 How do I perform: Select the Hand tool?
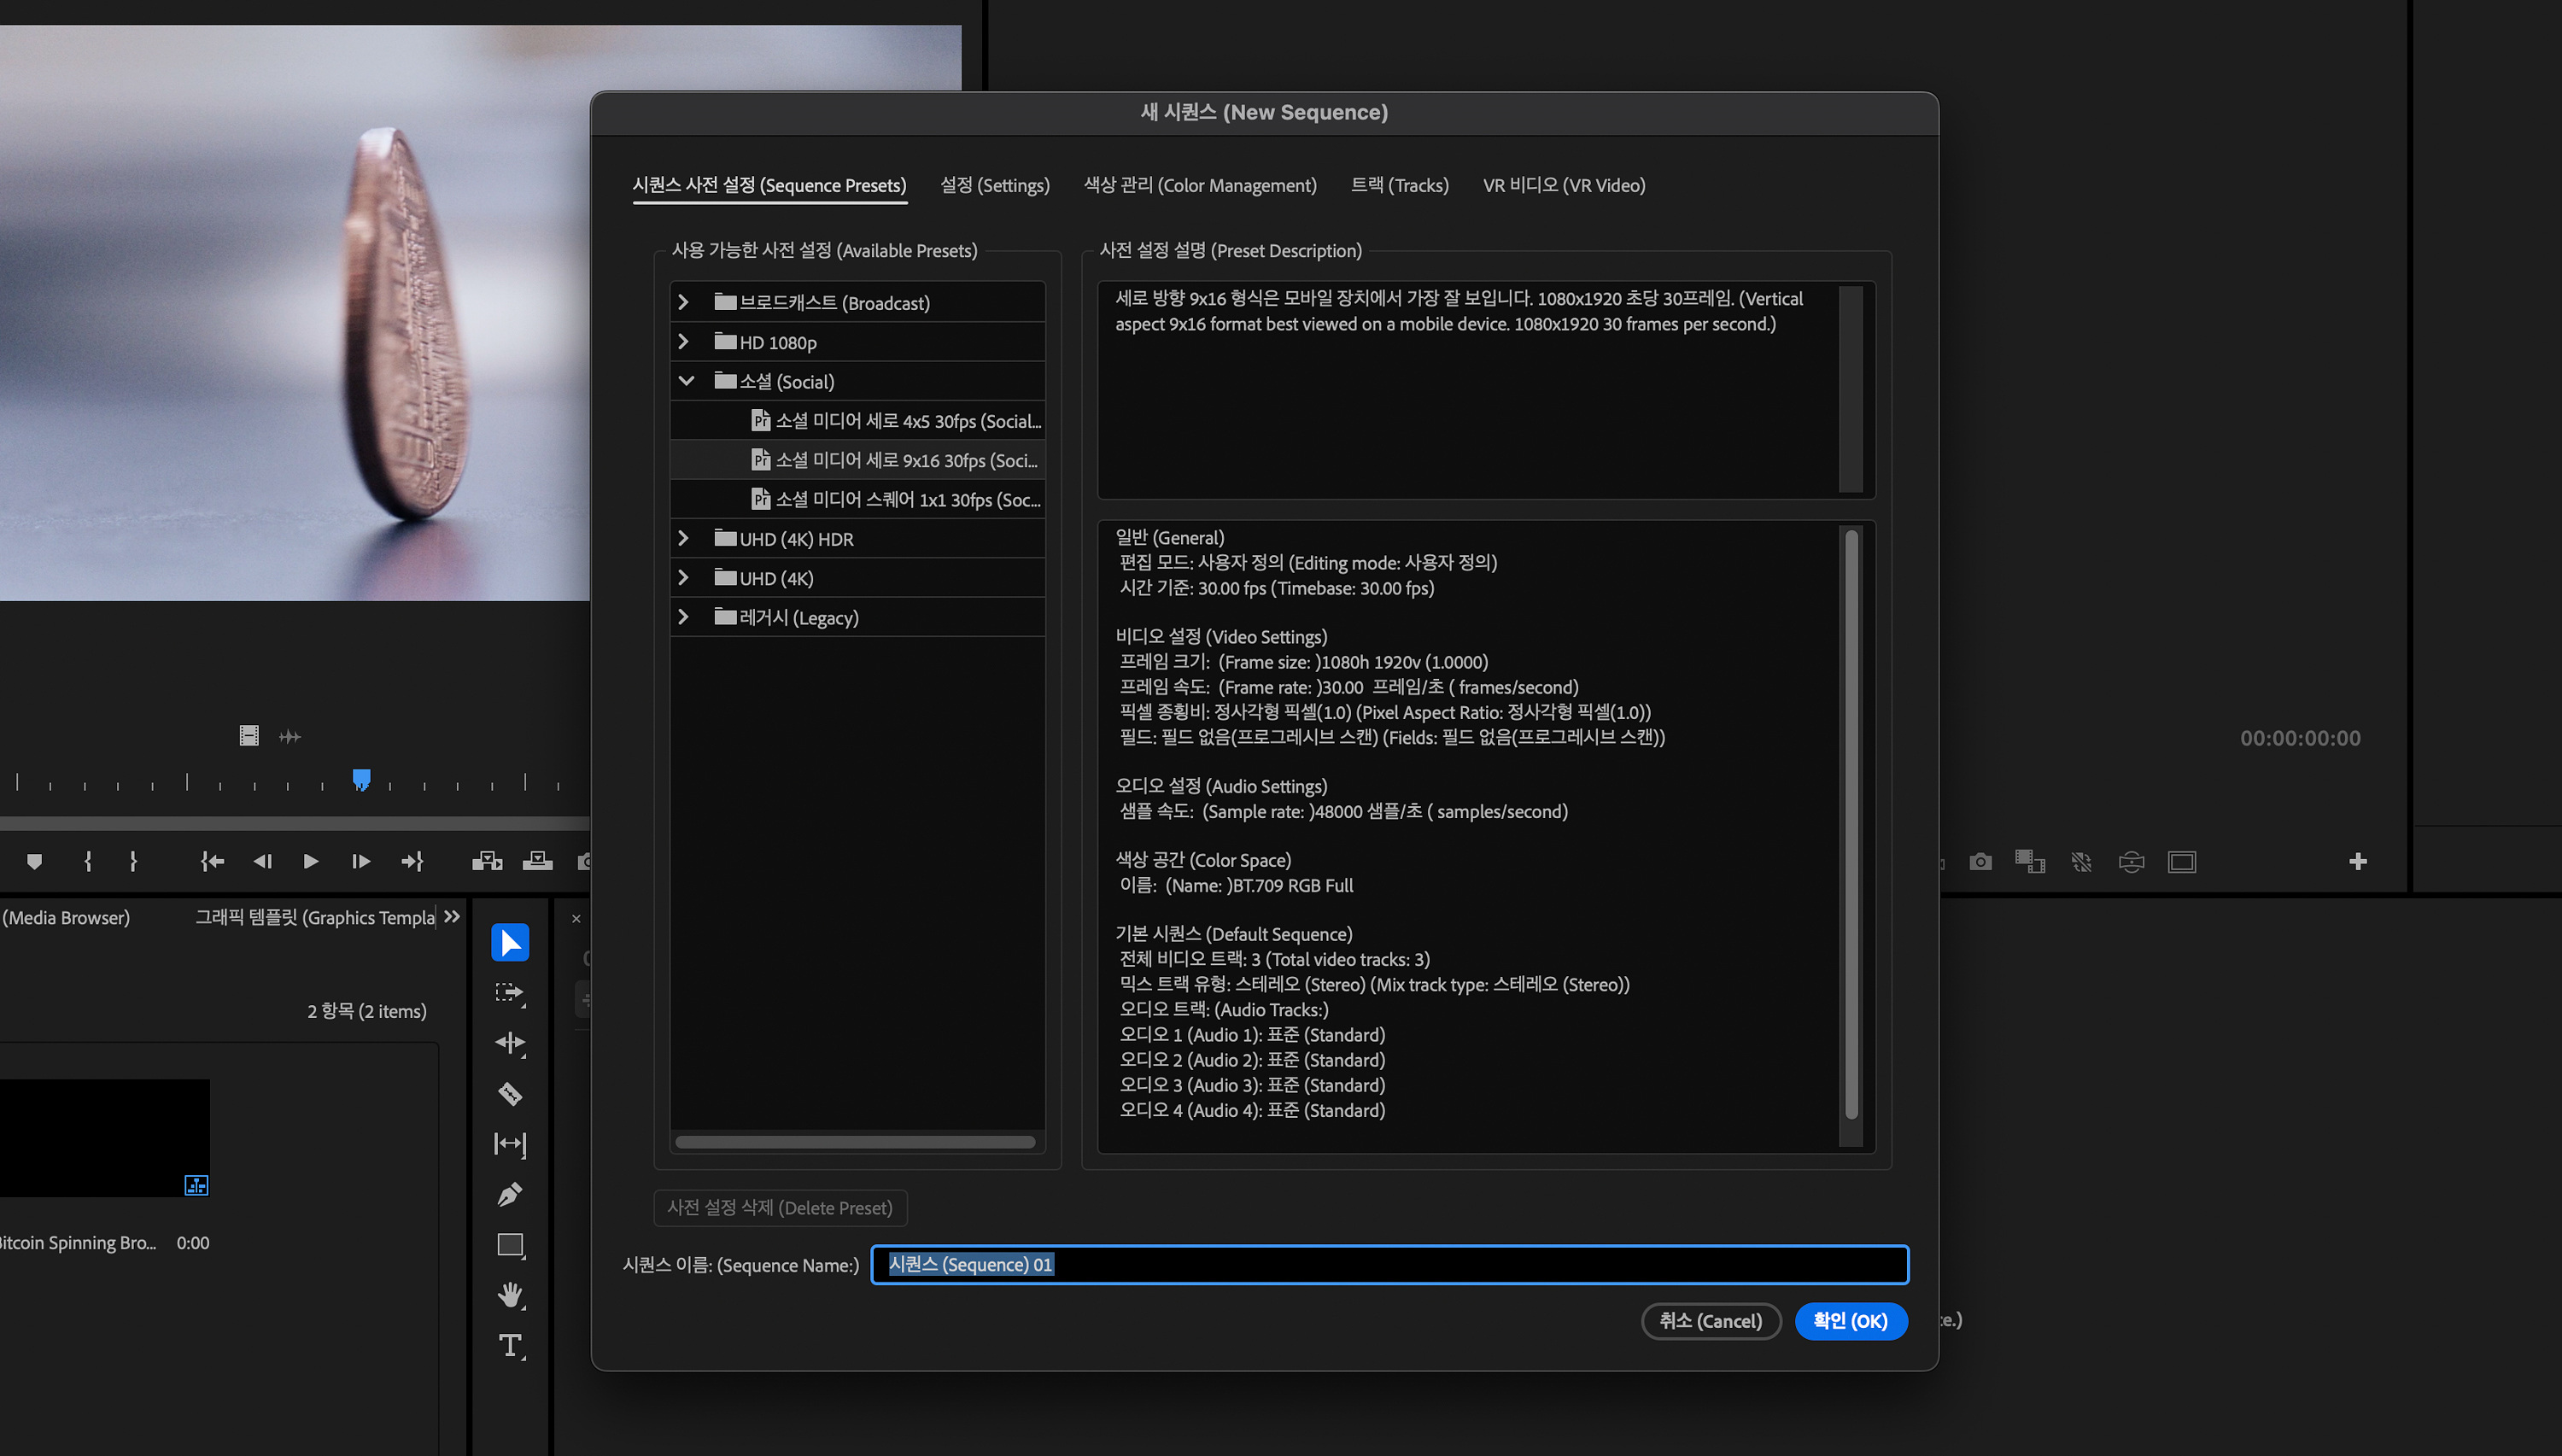pos(509,1295)
